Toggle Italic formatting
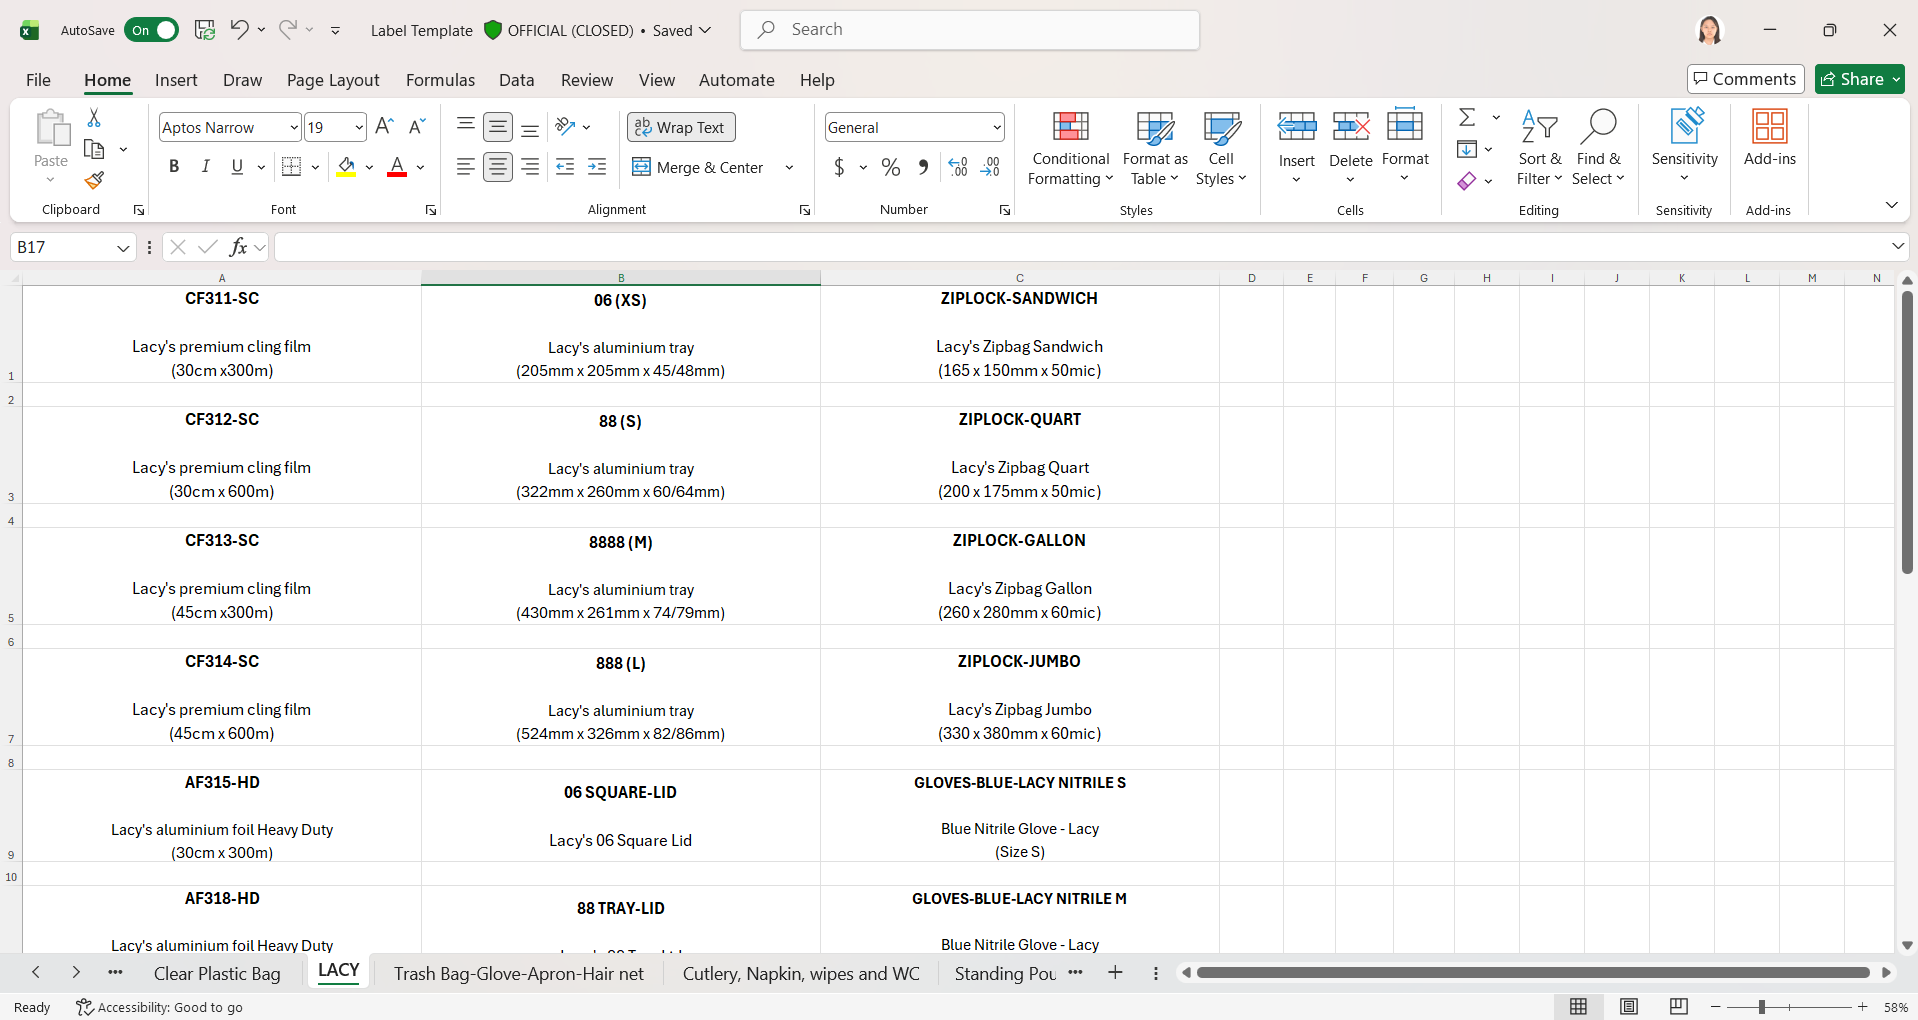Viewport: 1918px width, 1020px height. coord(205,167)
